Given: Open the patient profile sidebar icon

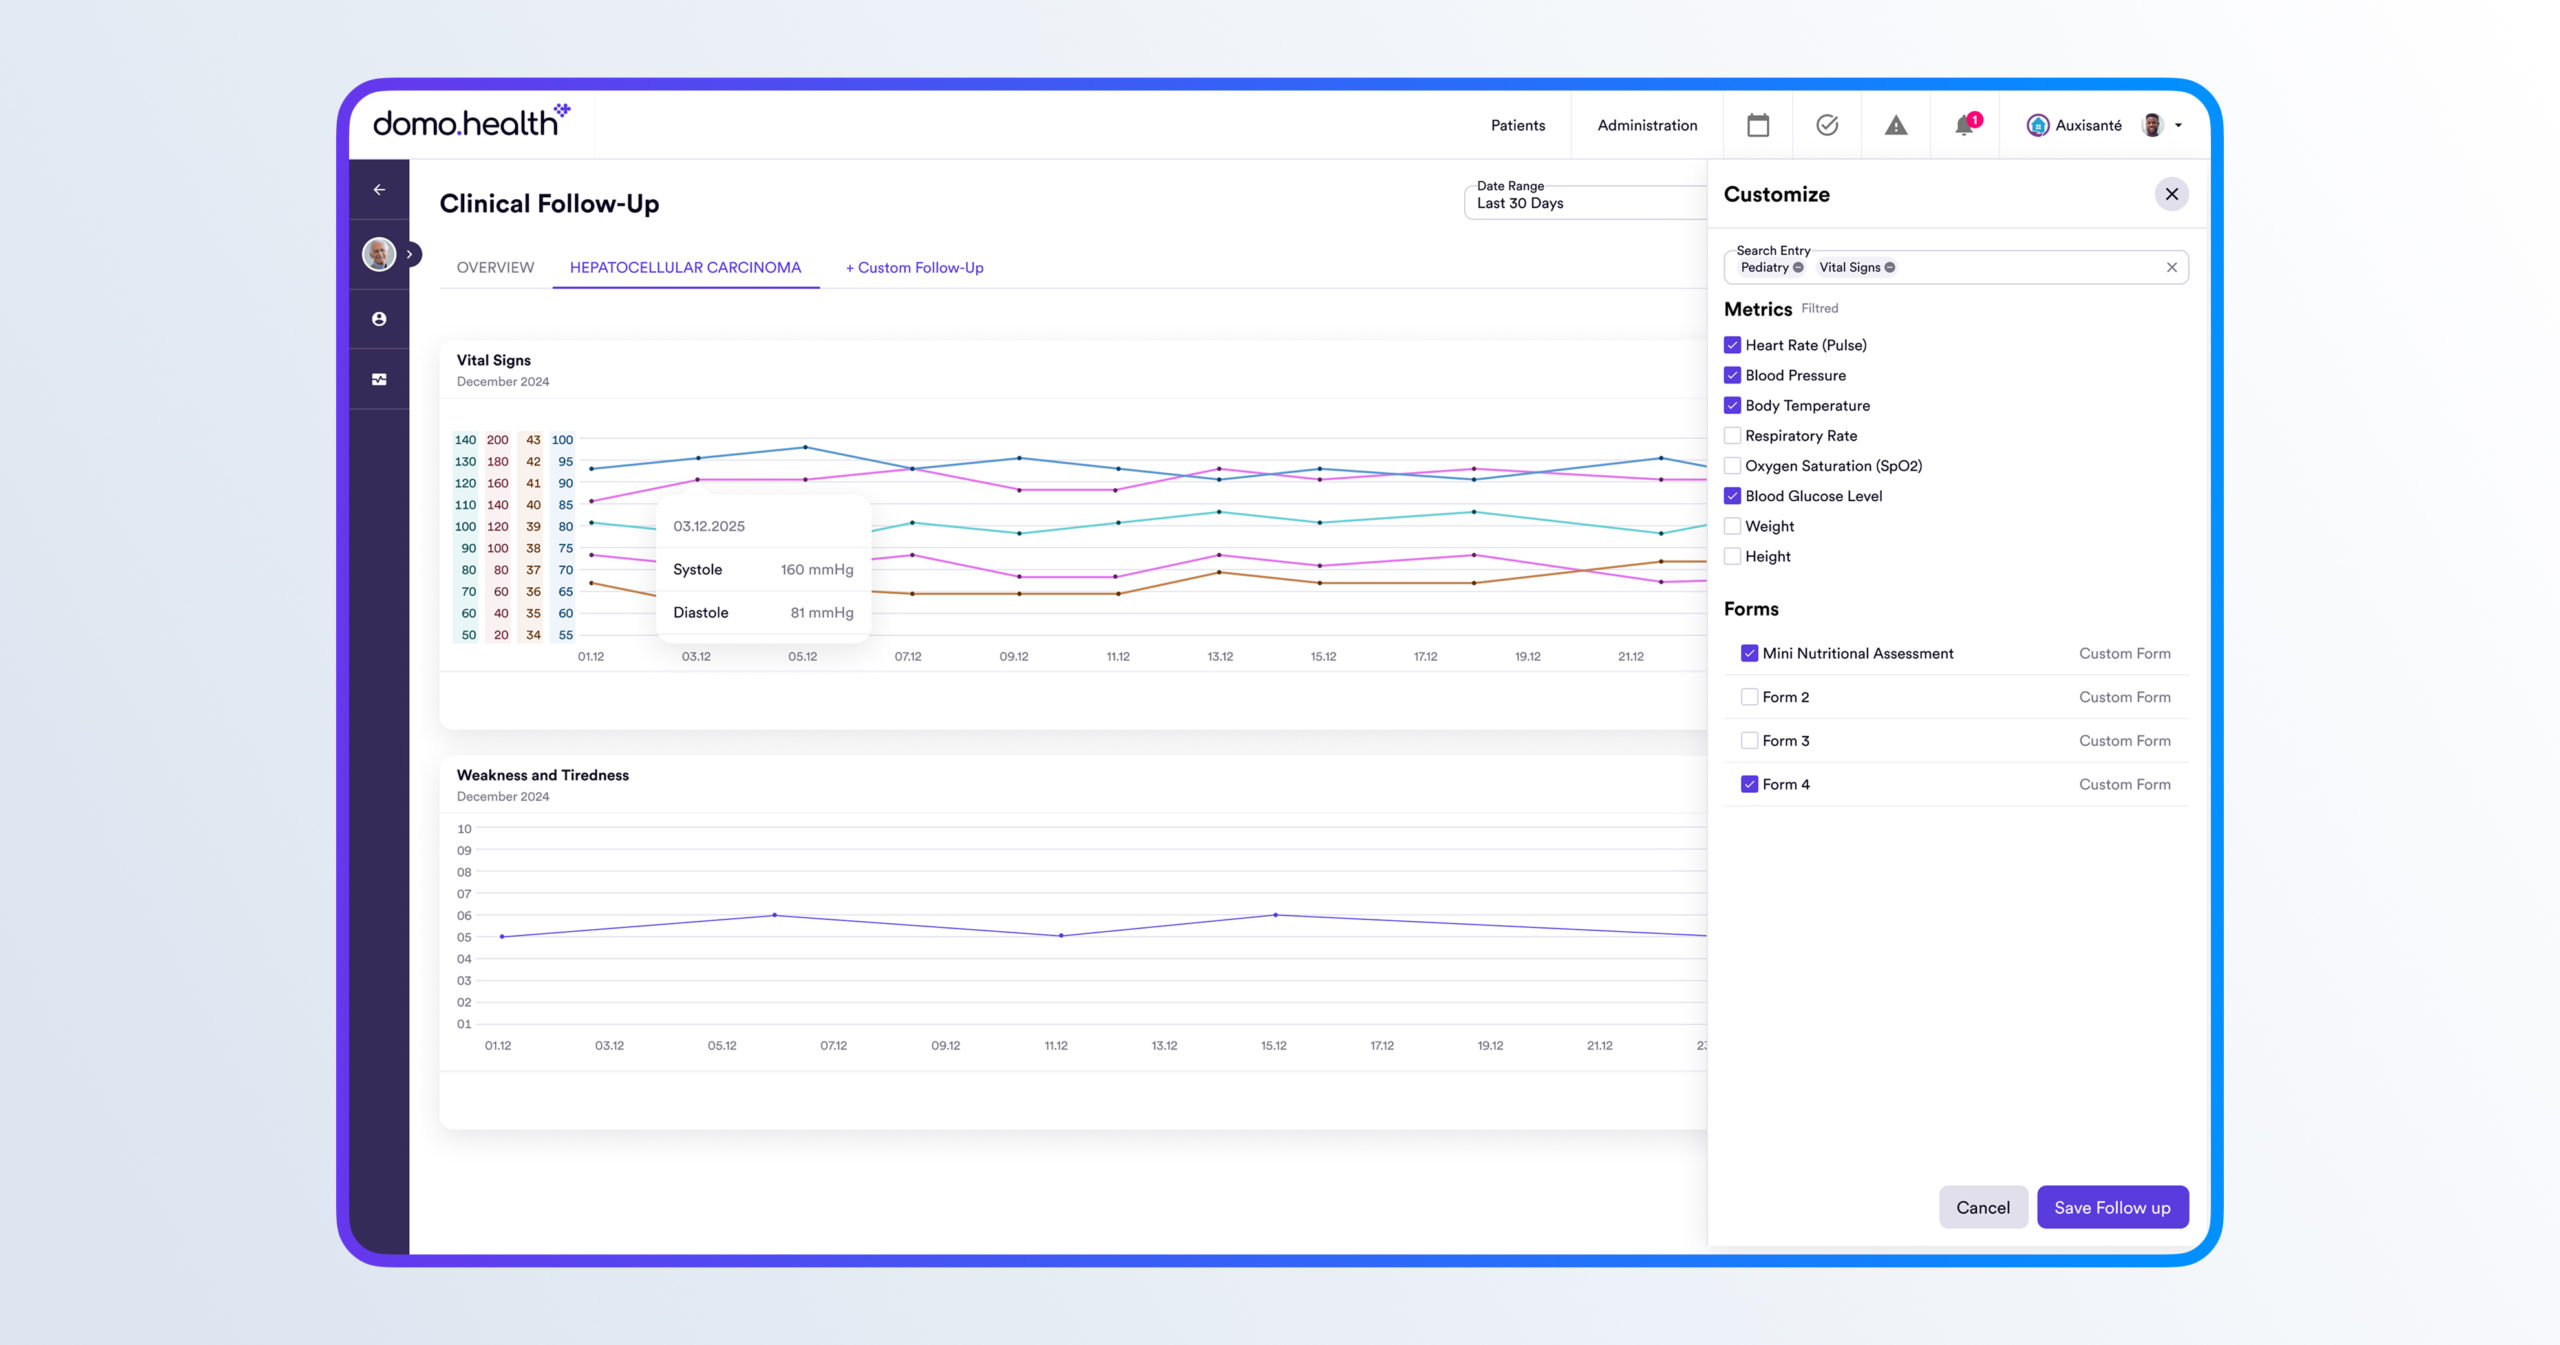Looking at the screenshot, I should (379, 319).
